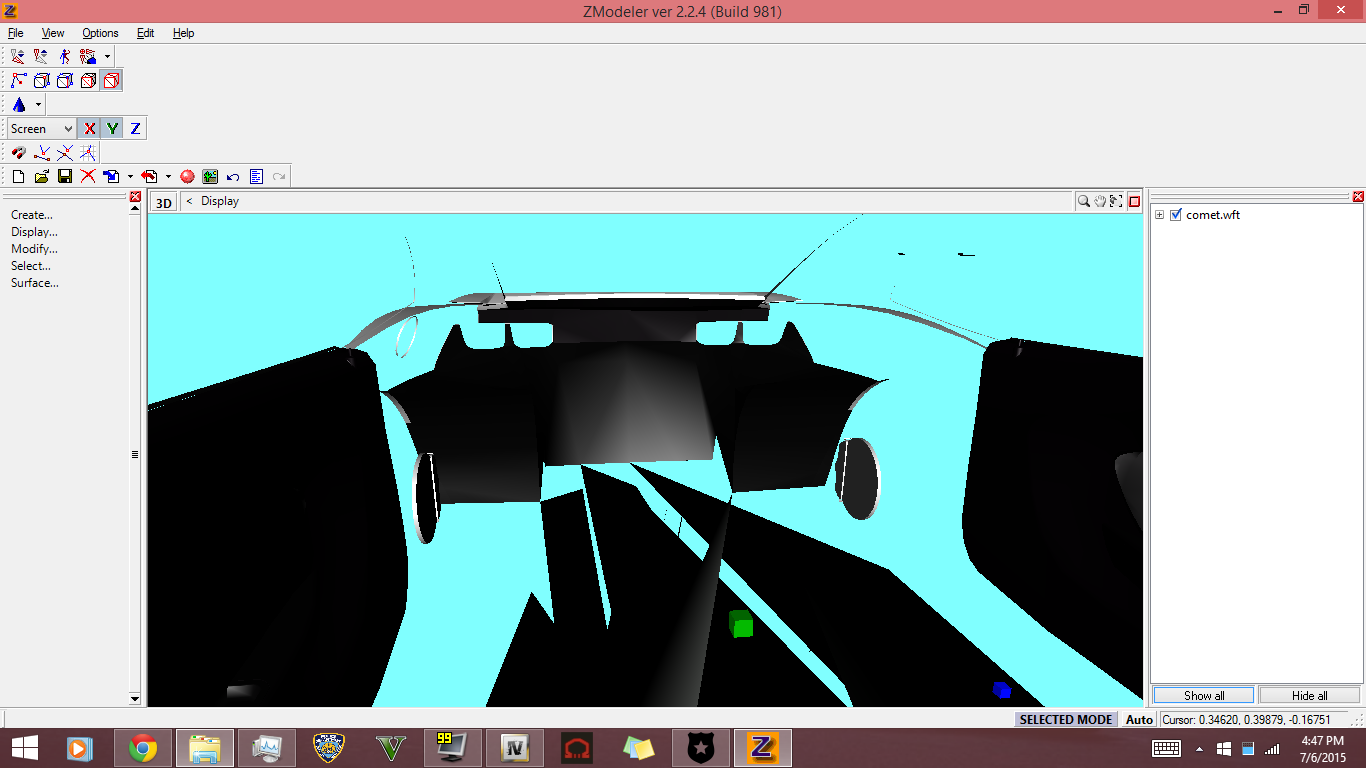Uncheck the comet.wft visibility checkbox
This screenshot has width=1366, height=768.
tap(1176, 215)
